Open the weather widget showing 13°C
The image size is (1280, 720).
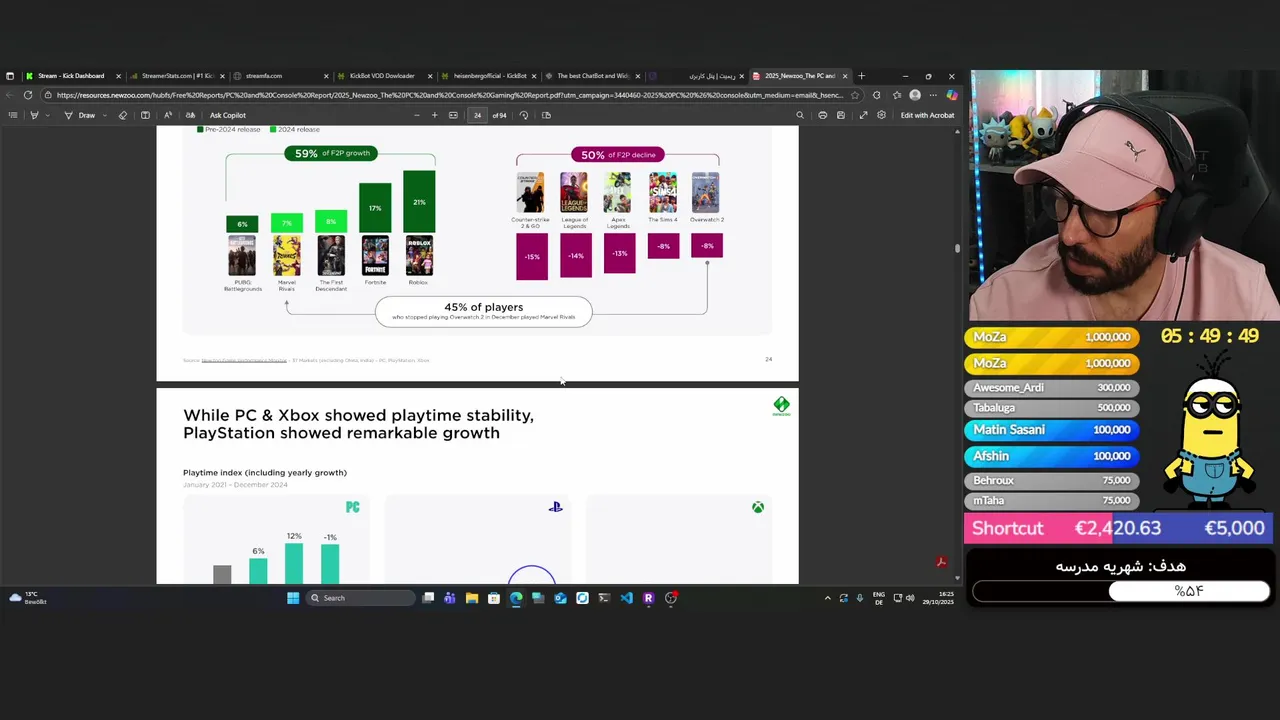[x=28, y=598]
